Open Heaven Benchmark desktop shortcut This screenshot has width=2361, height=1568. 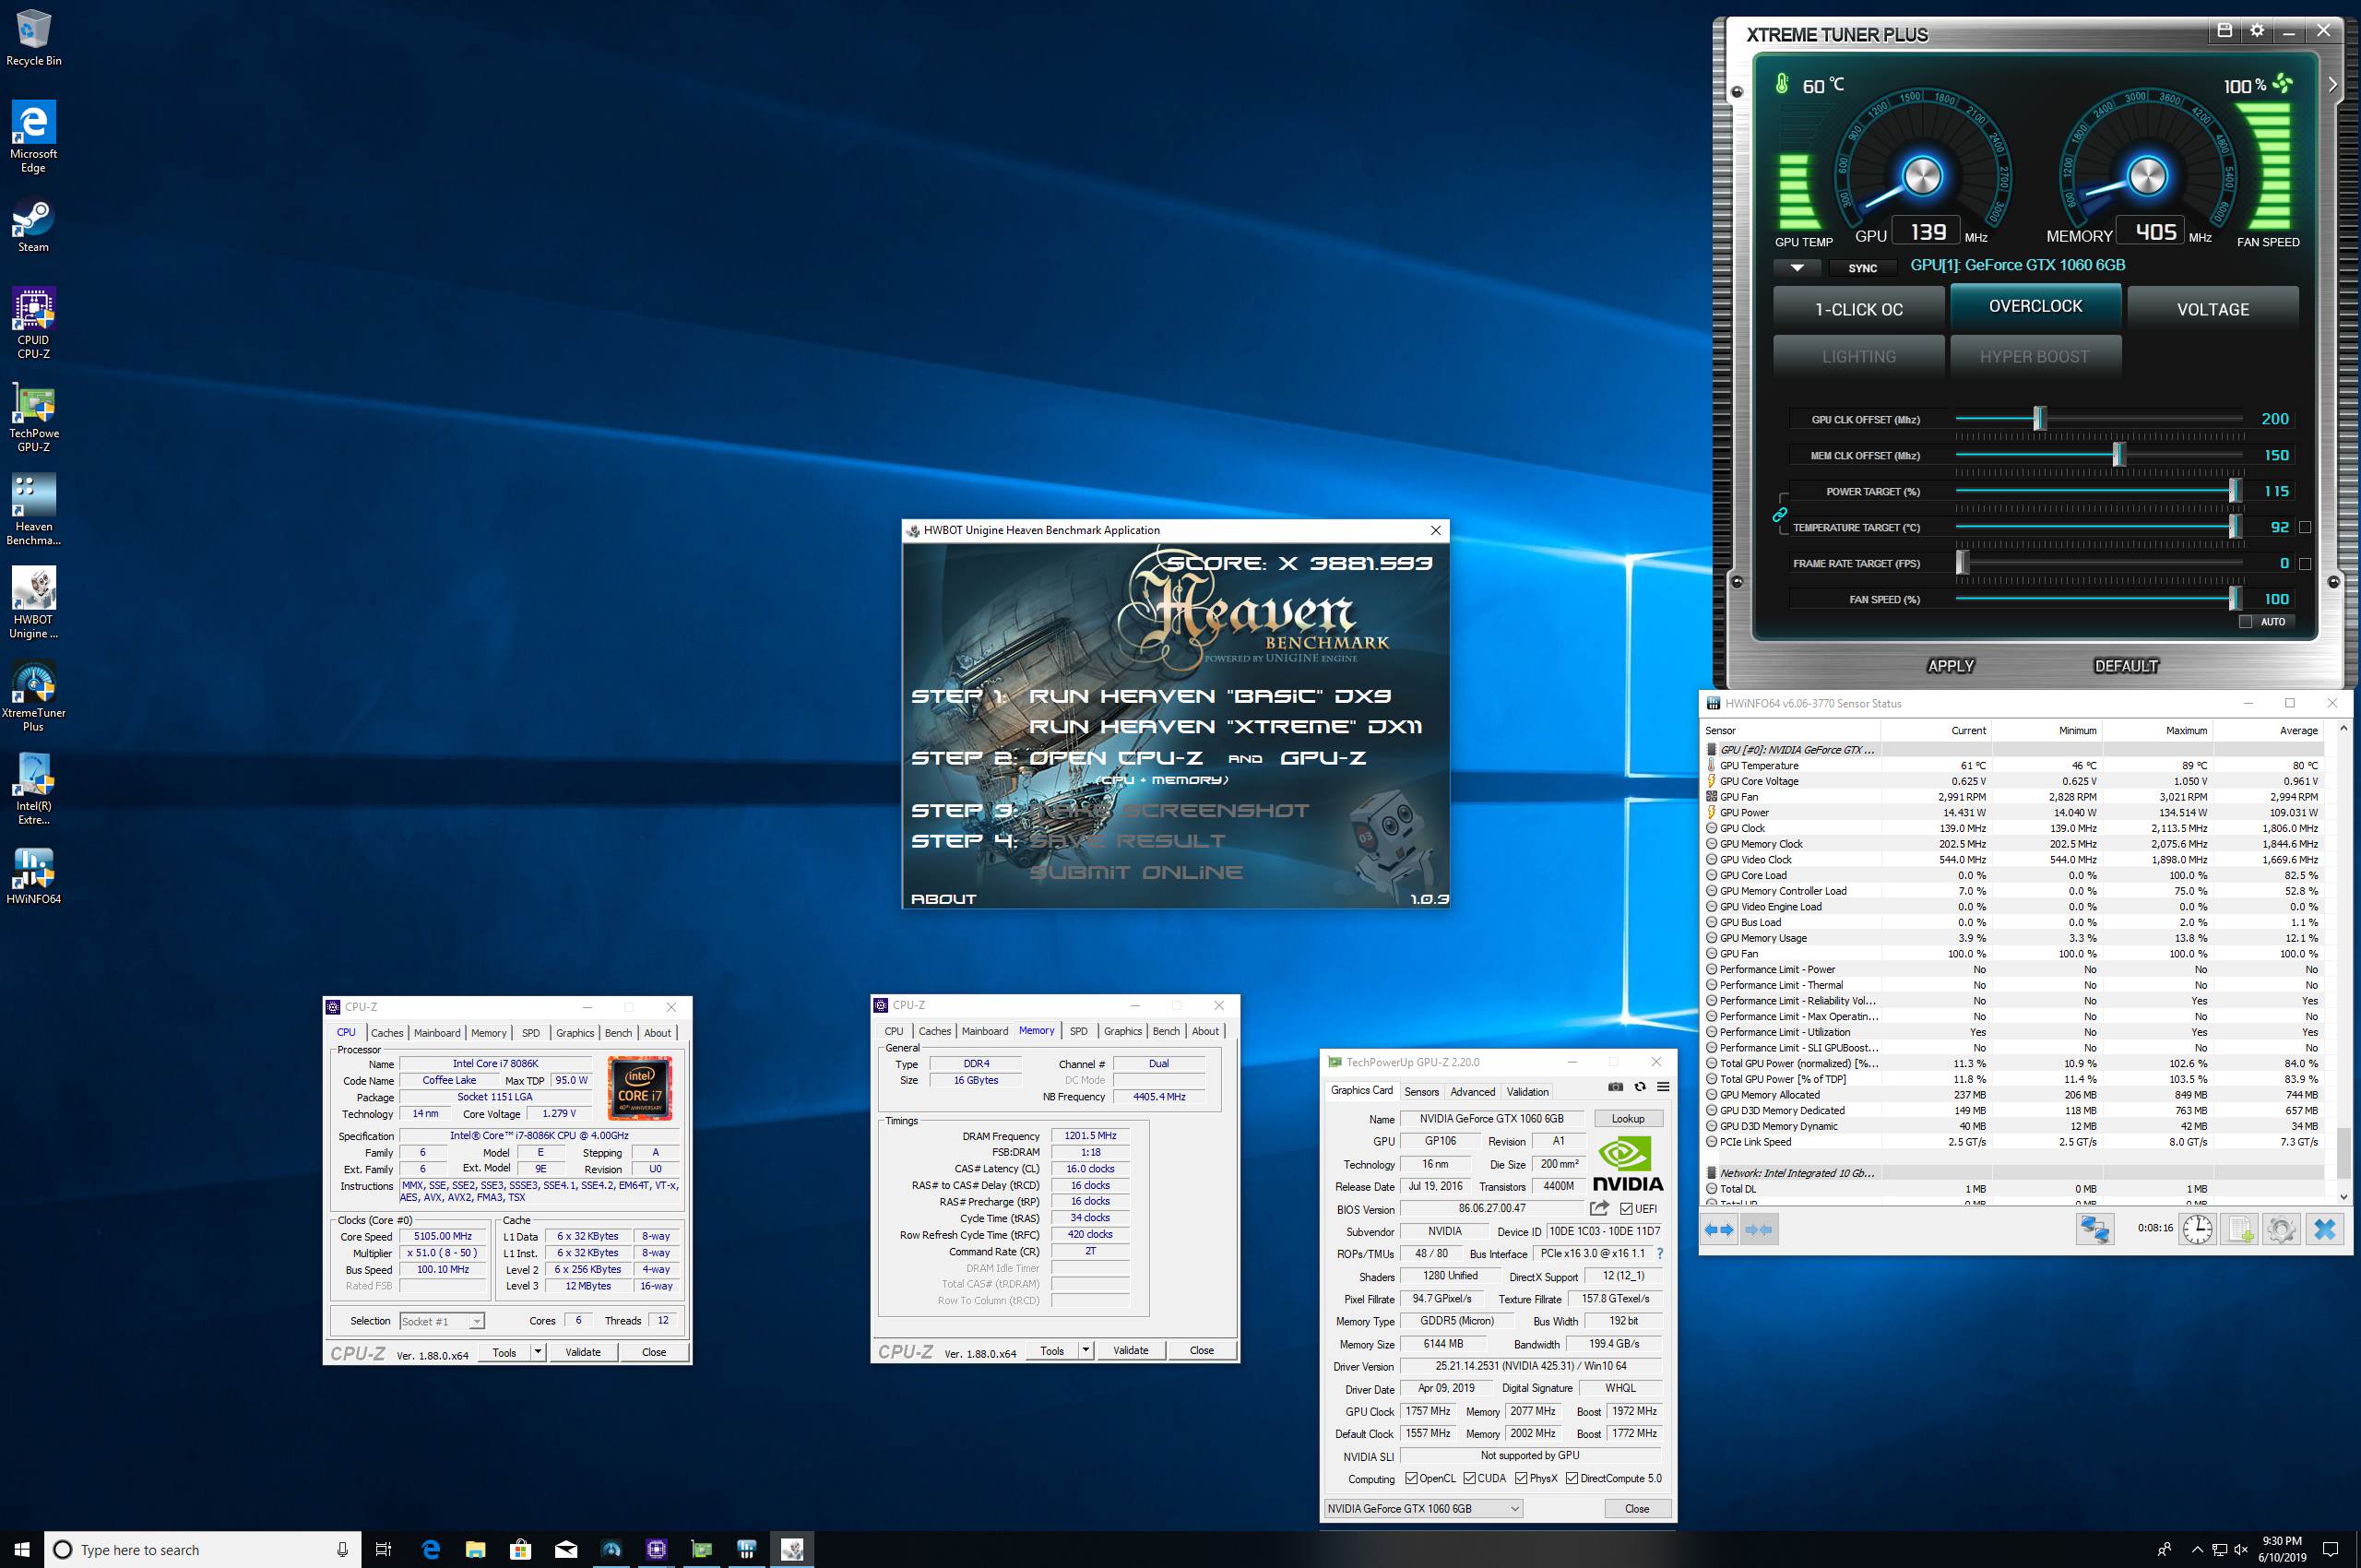coord(33,510)
